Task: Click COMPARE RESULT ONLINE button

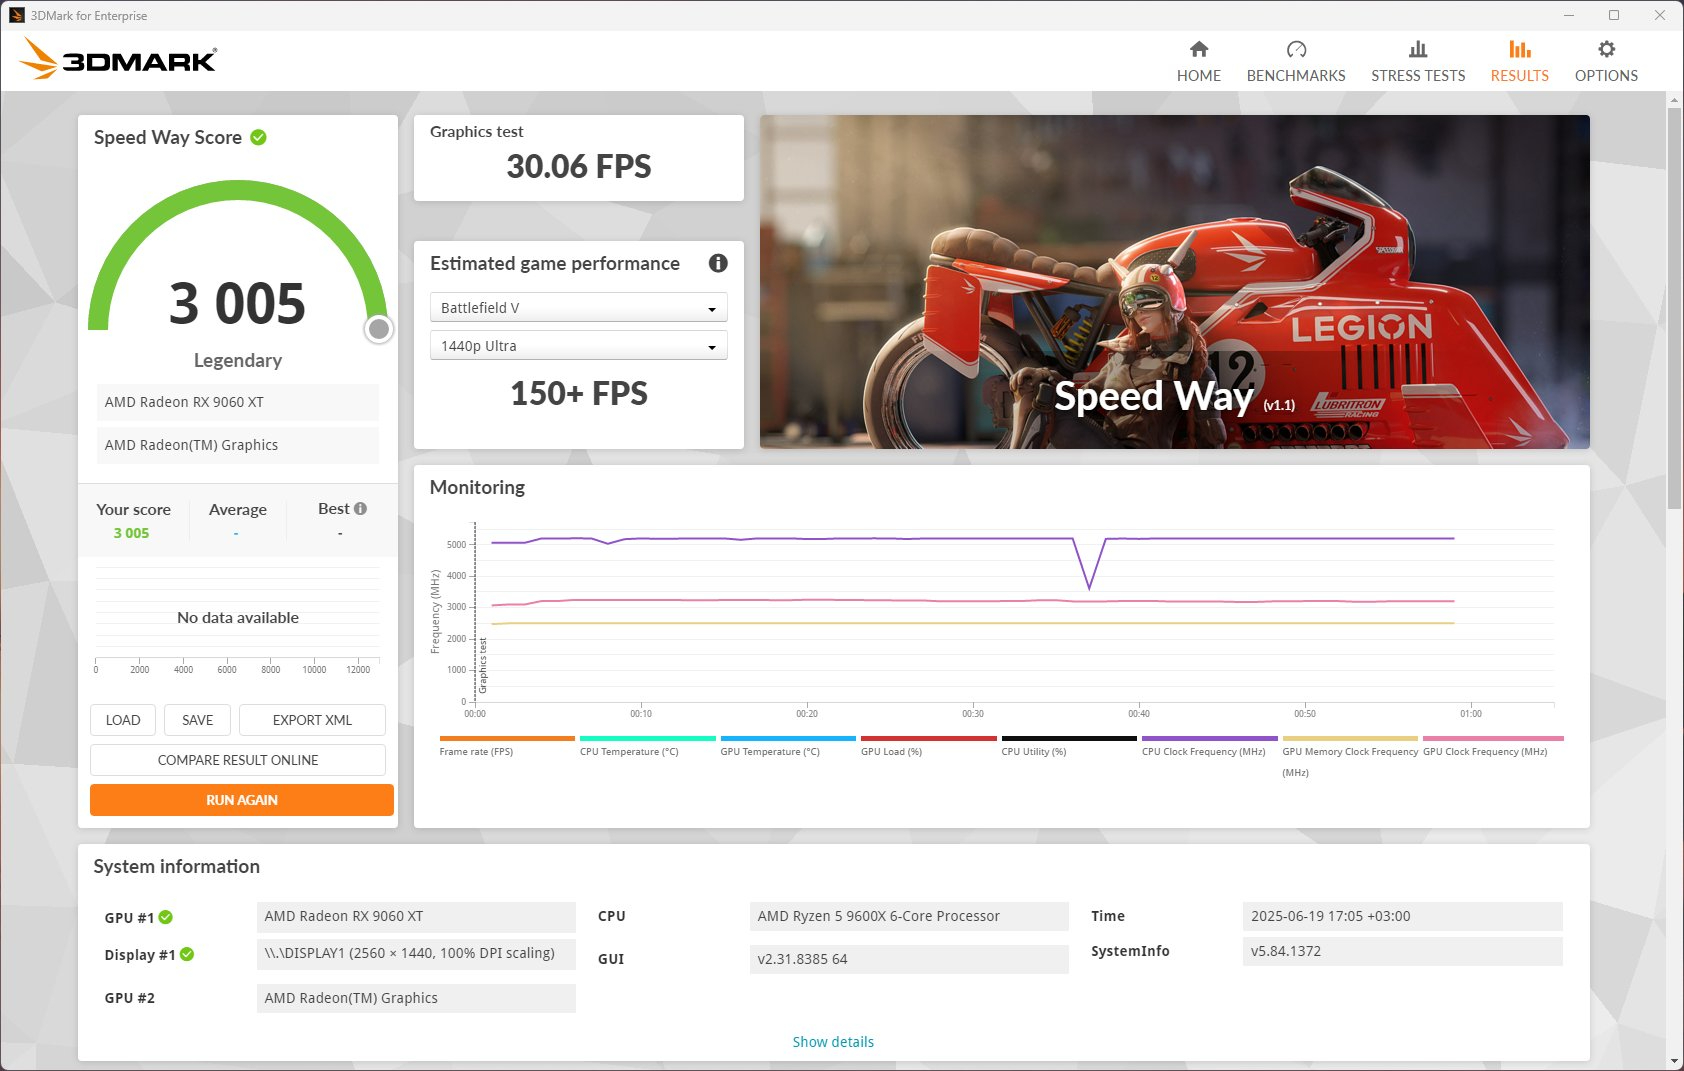Action: click(238, 760)
